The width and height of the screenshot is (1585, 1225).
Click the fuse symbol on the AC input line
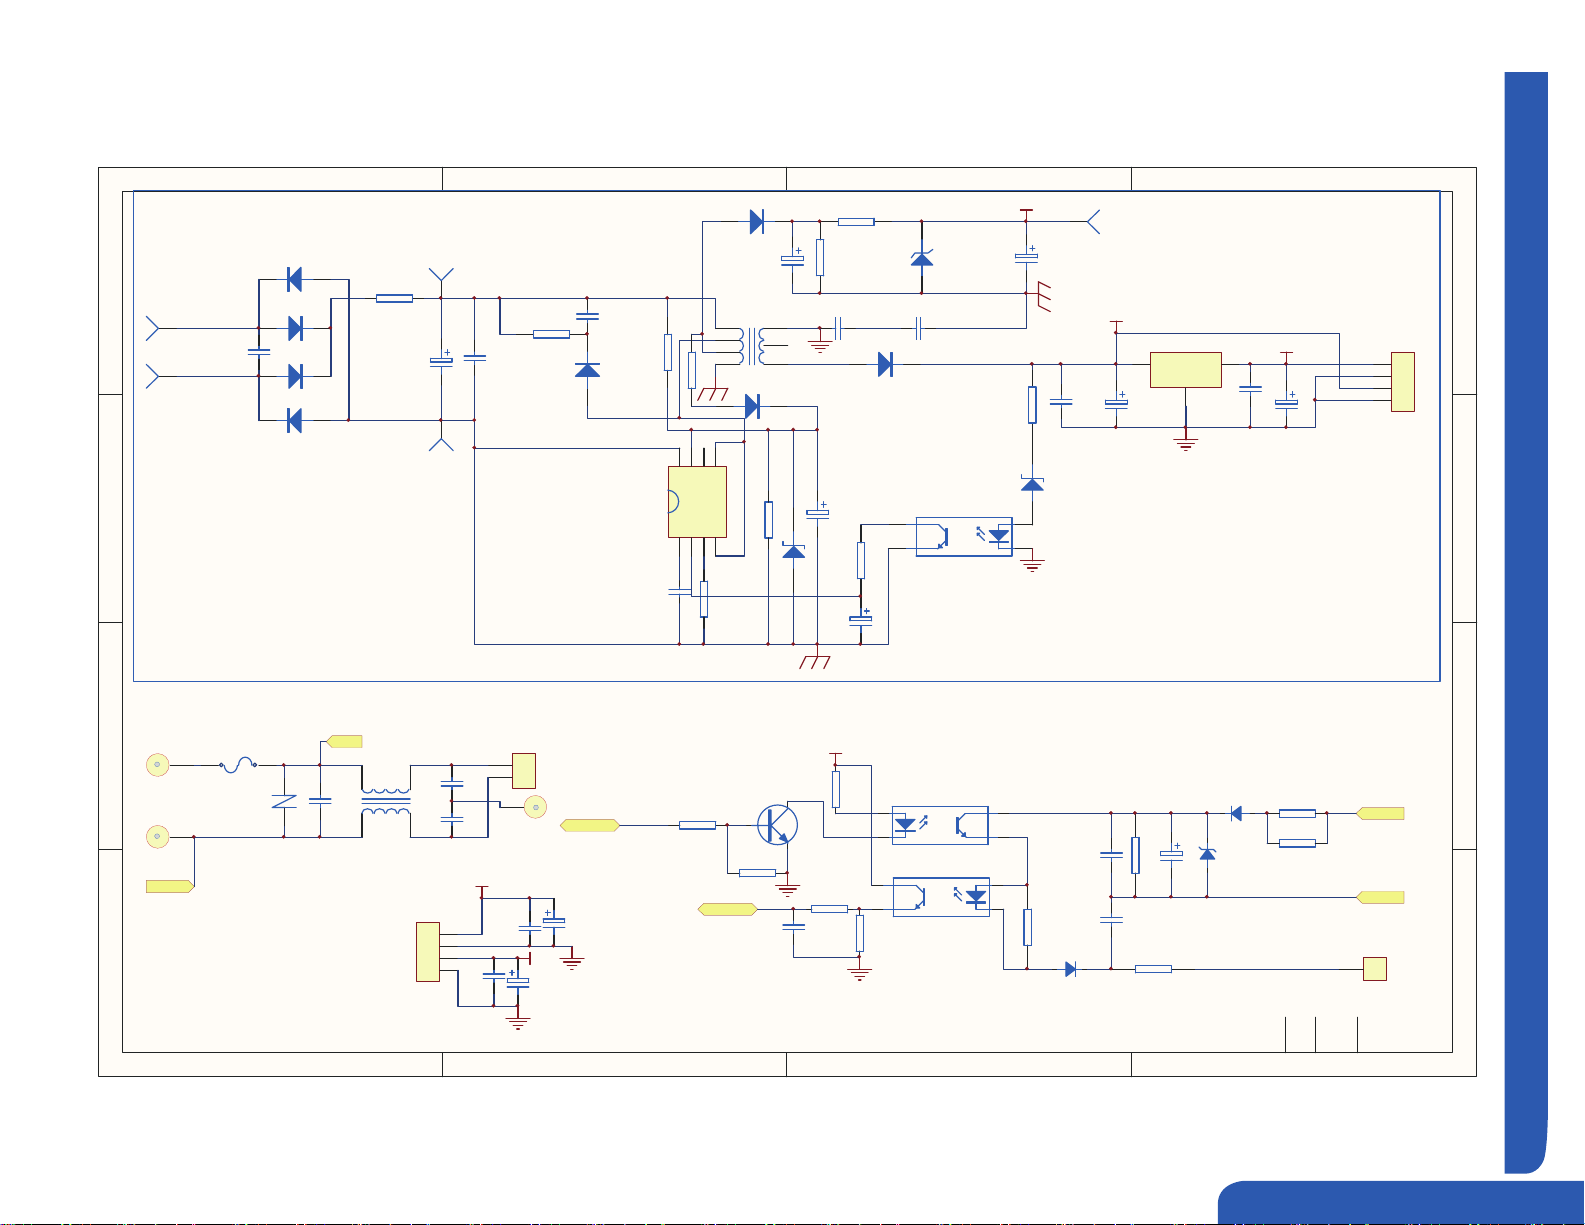239,765
